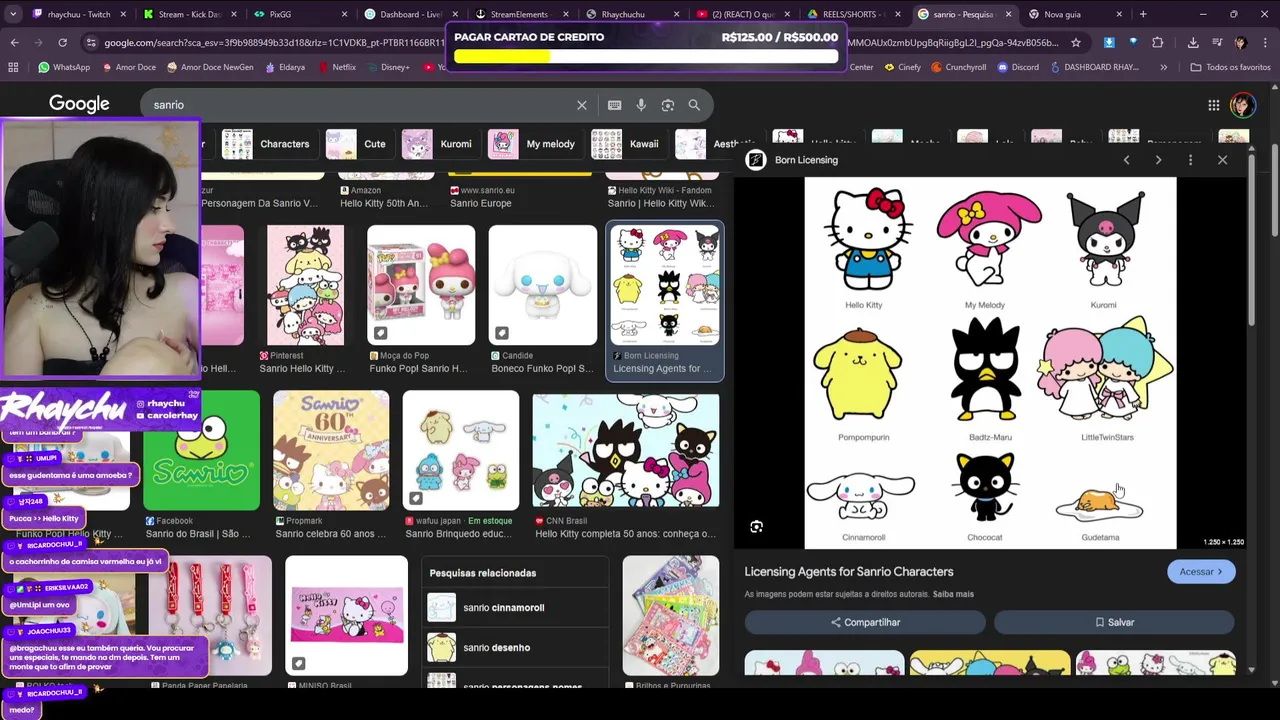Open Licensing Agents for Sanrio Characters title
This screenshot has height=720, width=1280.
pos(849,572)
